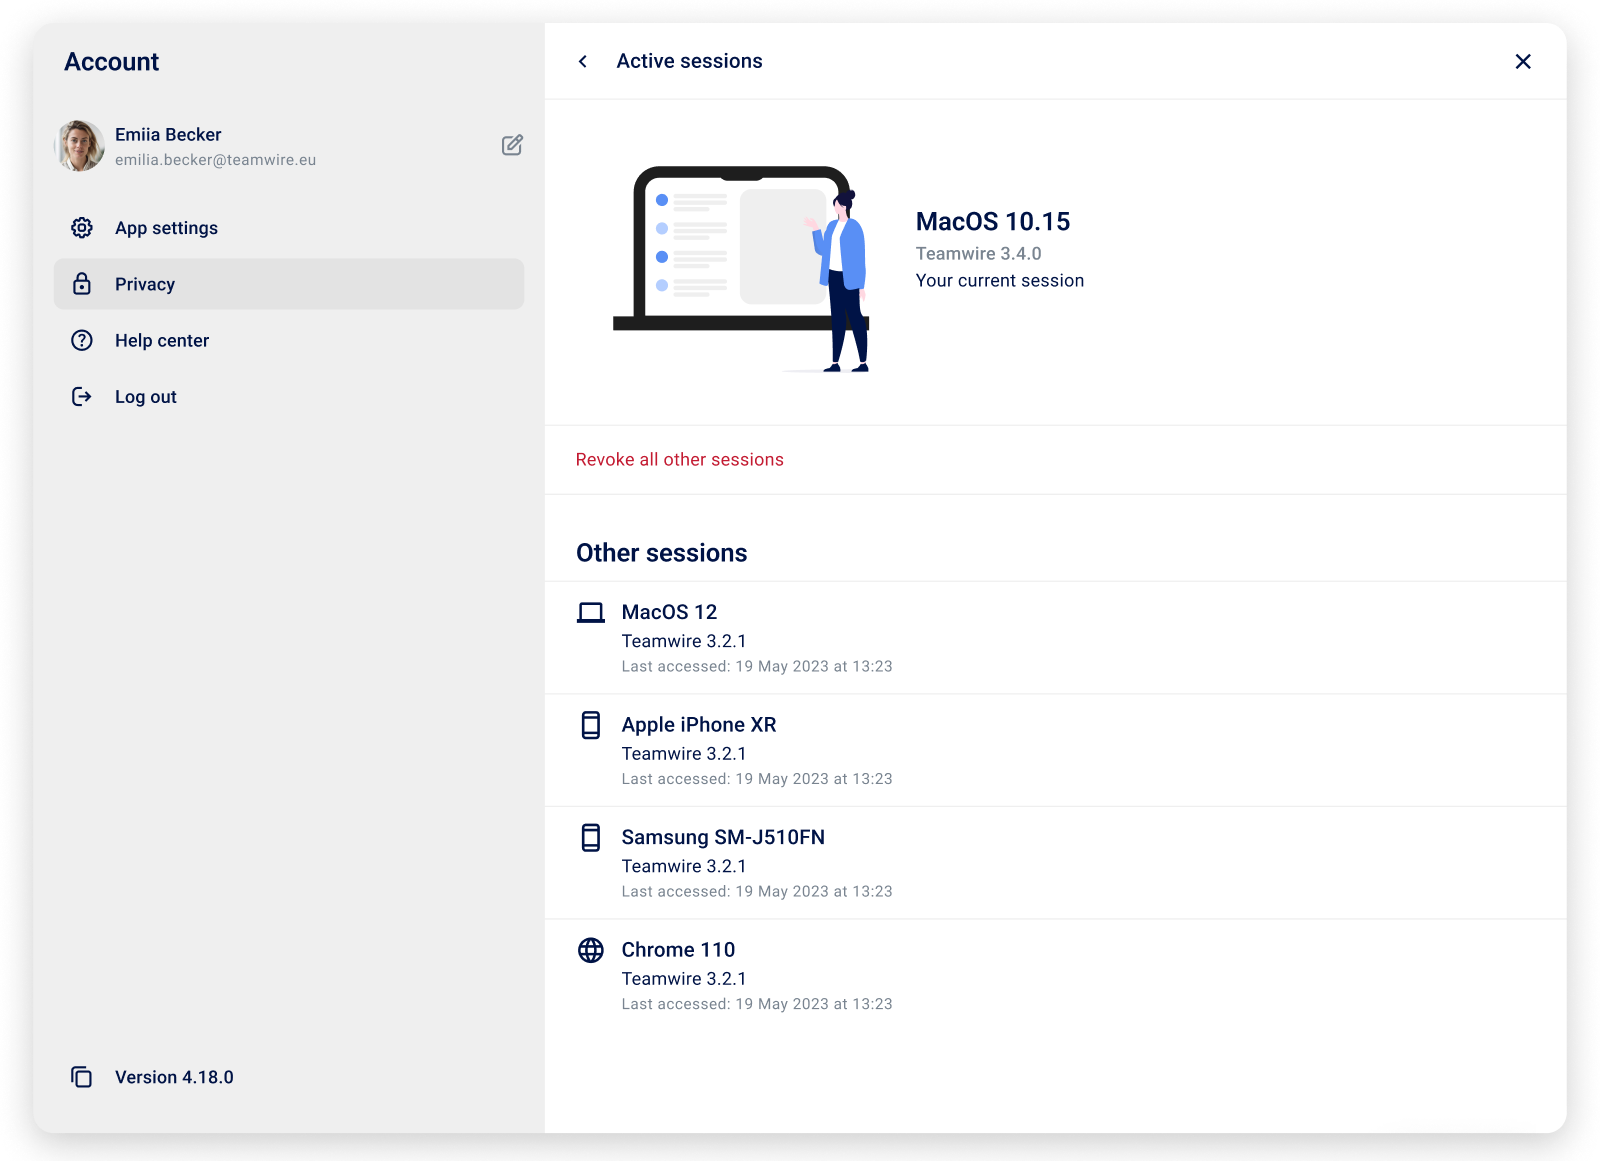Click the Version 4.18.0 text
The height and width of the screenshot is (1161, 1600).
174,1077
